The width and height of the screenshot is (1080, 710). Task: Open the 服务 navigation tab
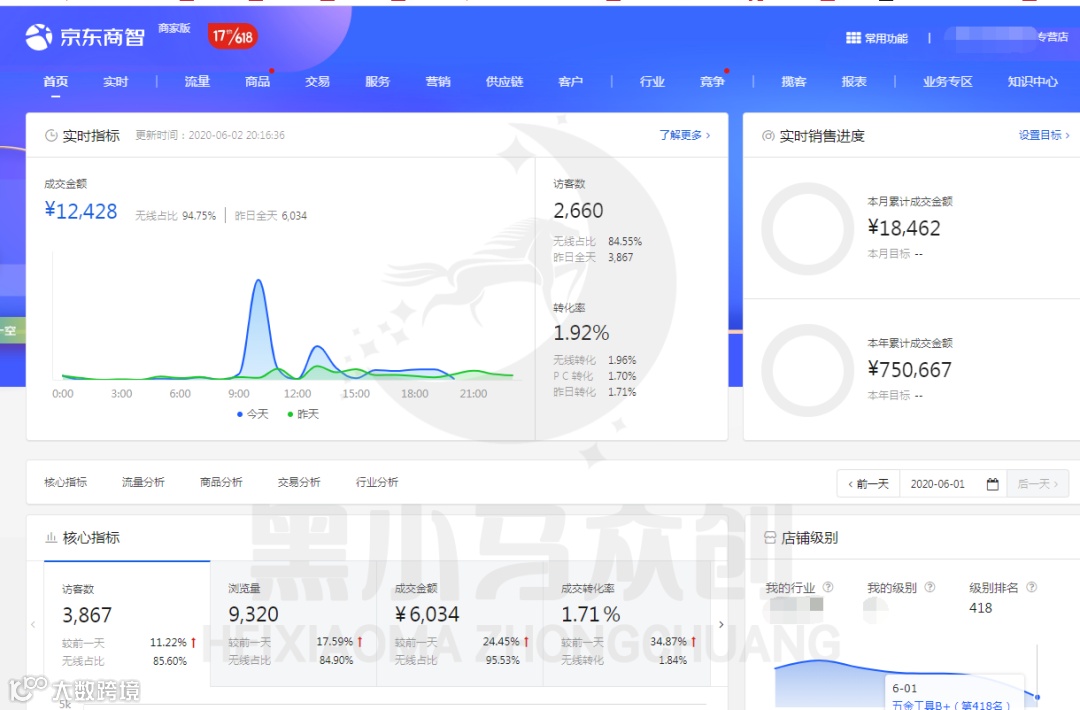pyautogui.click(x=377, y=81)
